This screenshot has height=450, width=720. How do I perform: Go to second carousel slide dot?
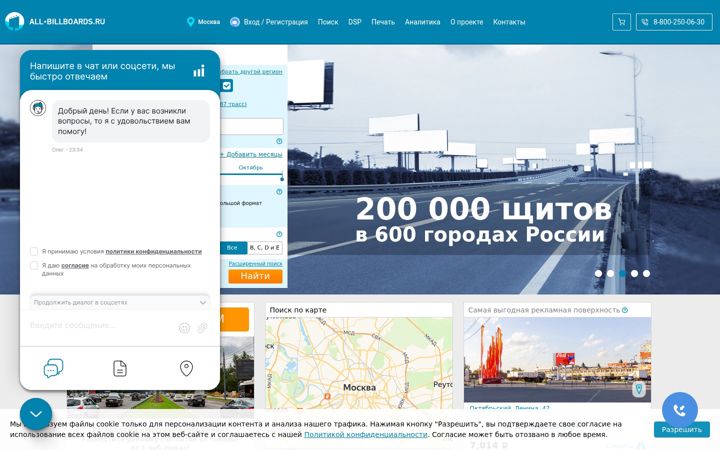(x=610, y=273)
